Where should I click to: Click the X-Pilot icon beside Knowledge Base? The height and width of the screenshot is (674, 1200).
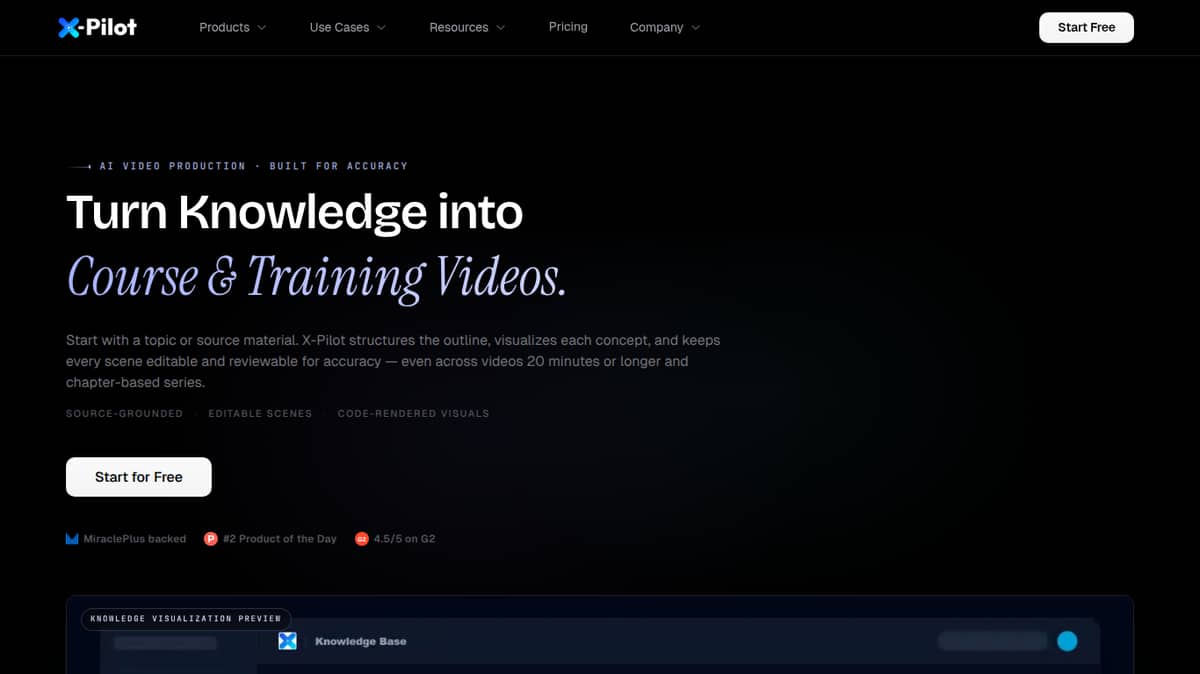pyautogui.click(x=288, y=641)
